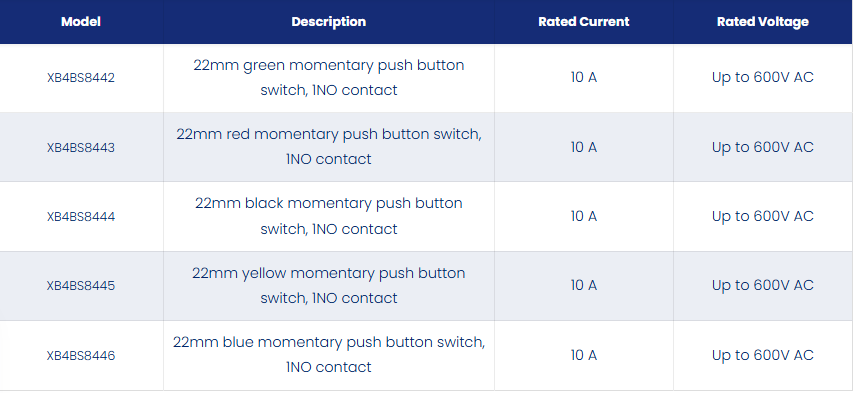This screenshot has height=393, width=854.
Task: Select model XB4BS8446 cell
Action: (x=81, y=355)
